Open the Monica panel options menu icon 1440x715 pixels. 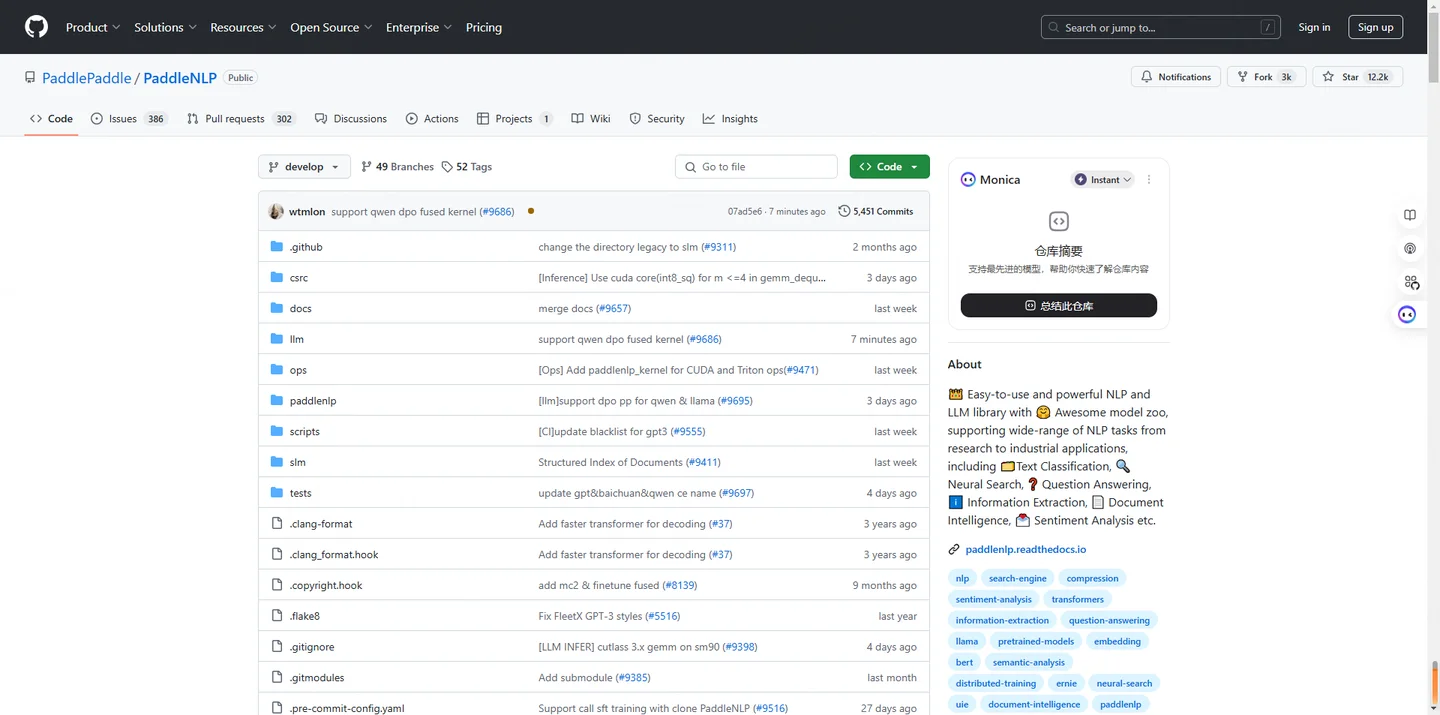[x=1149, y=180]
